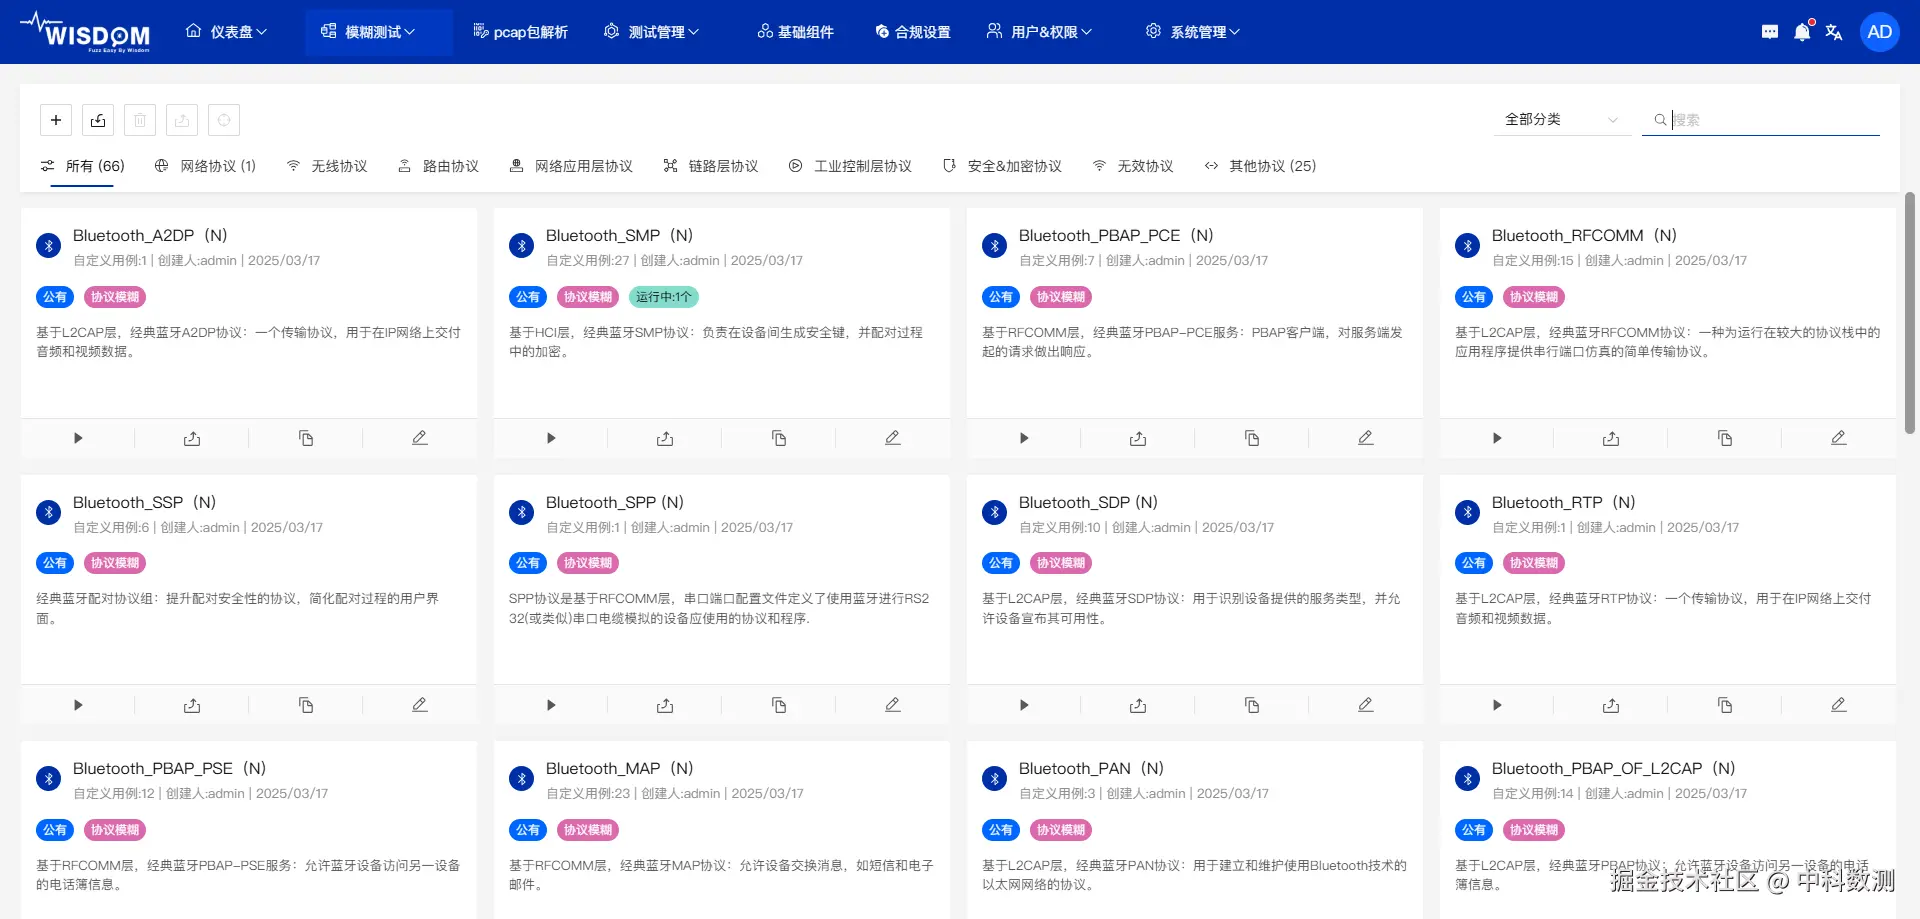Open the 安全&加密协议 tab
This screenshot has height=919, width=1920.
(1002, 166)
